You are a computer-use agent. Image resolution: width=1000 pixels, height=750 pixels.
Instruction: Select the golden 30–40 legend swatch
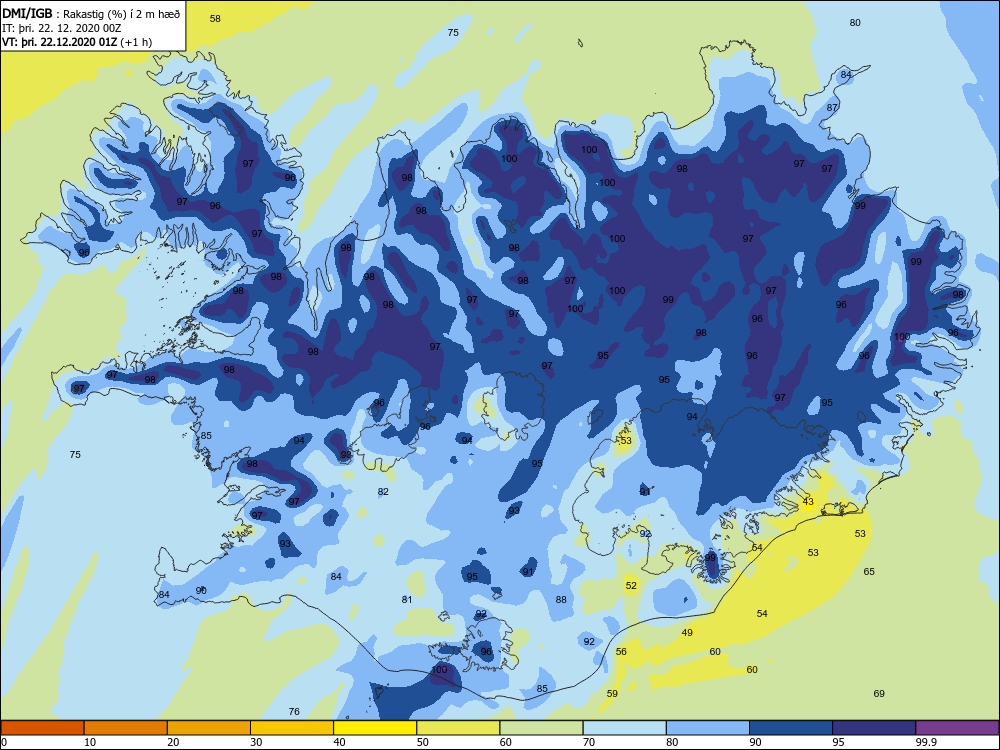point(292,728)
